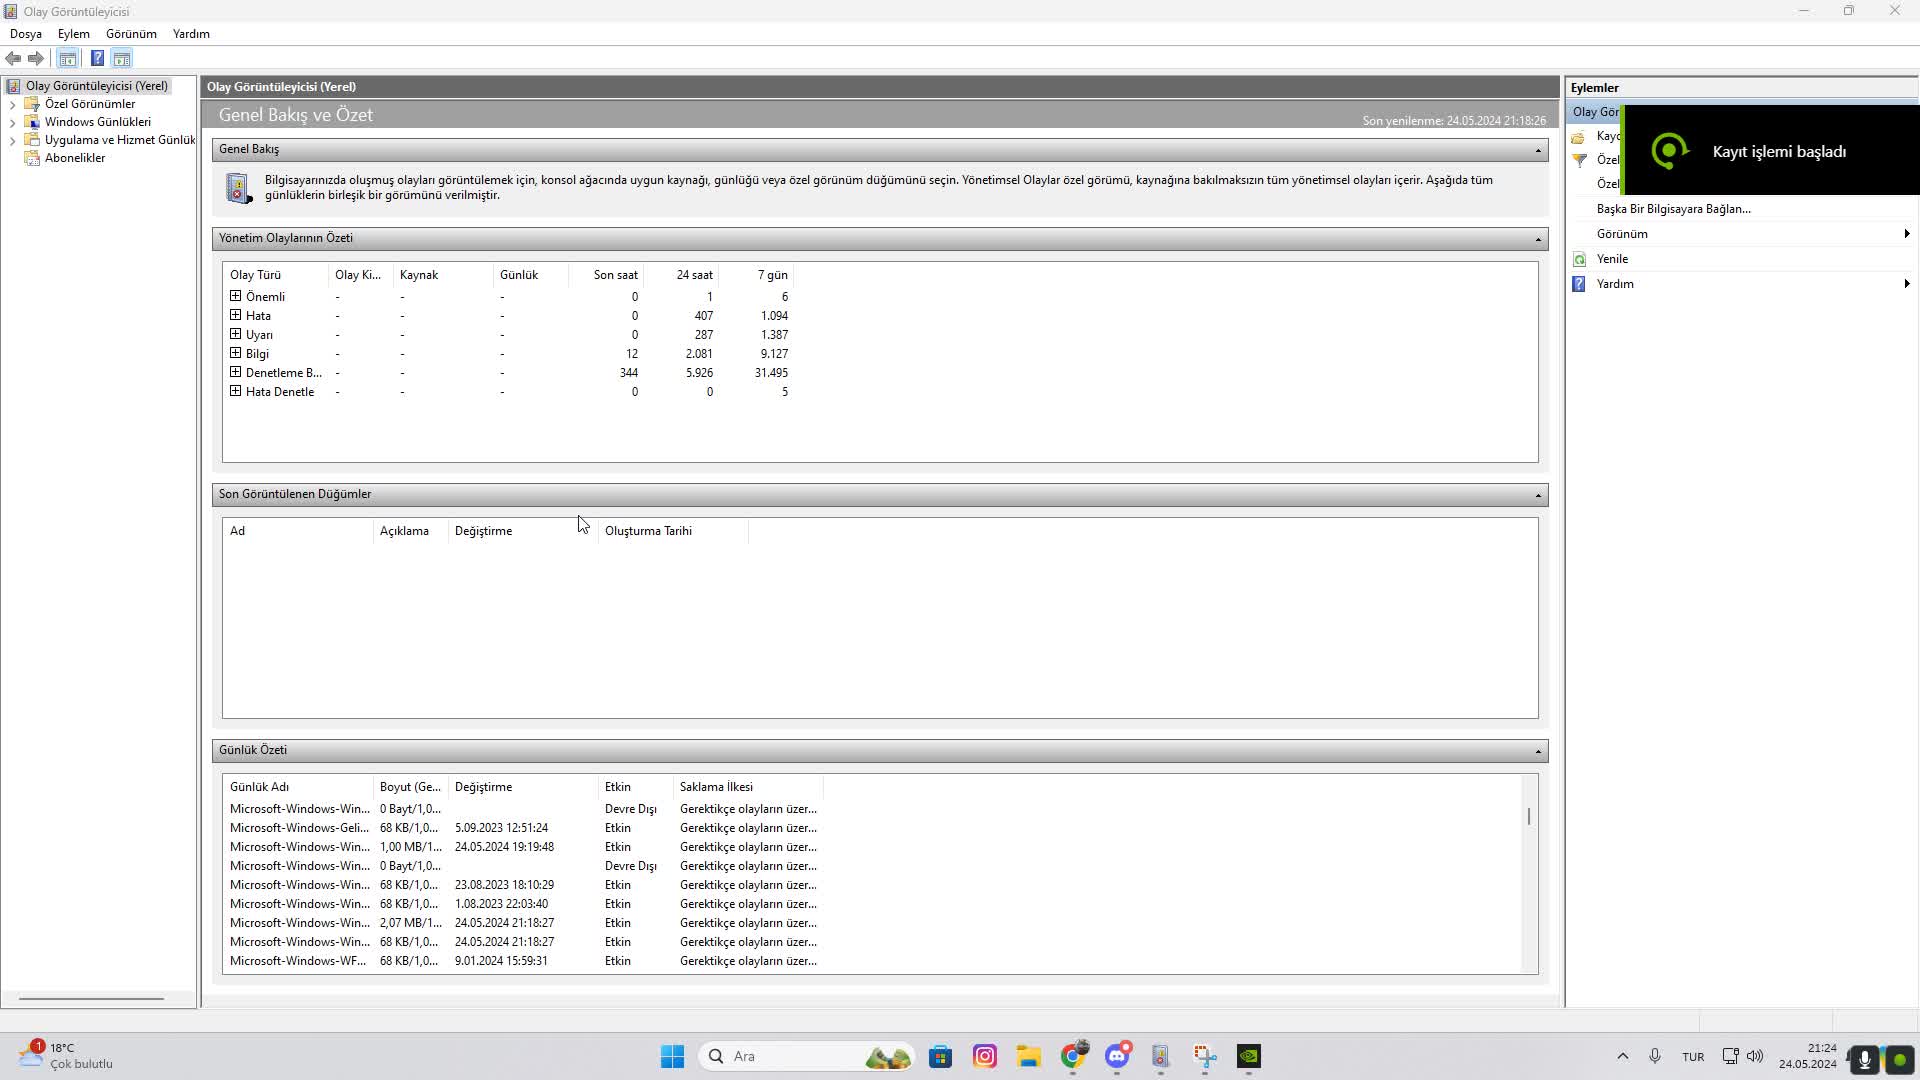1920x1080 pixels.
Task: Expand the Önemli event type row
Action: (236, 296)
